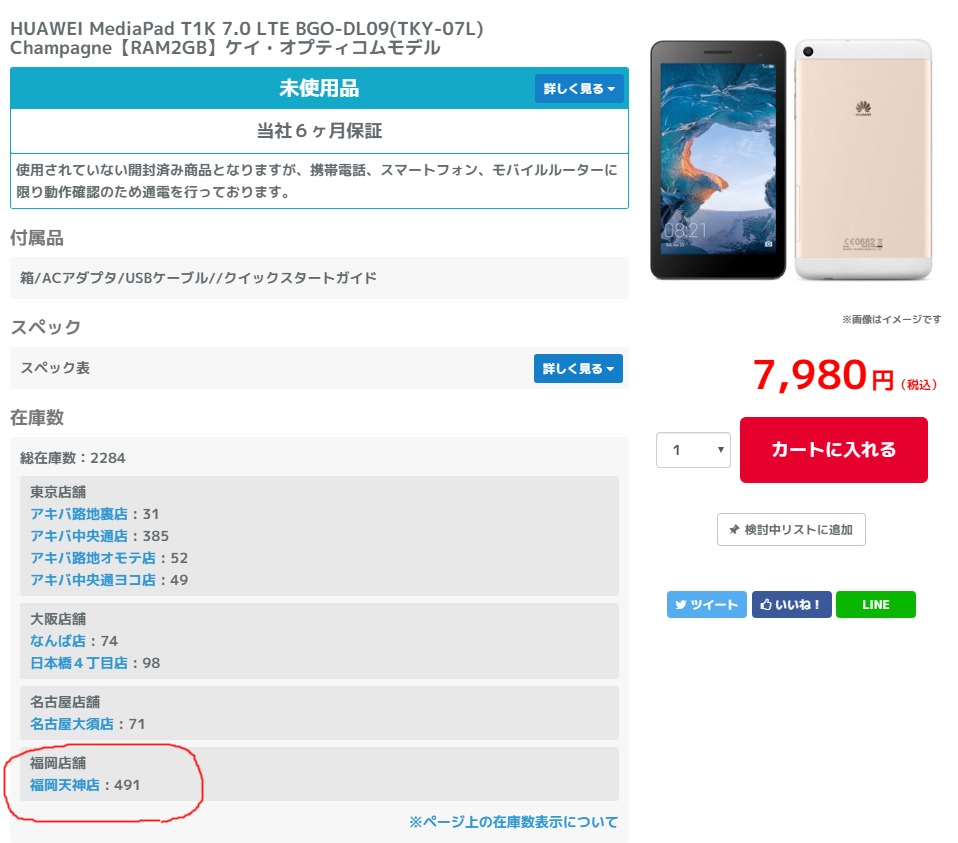Open the アキバ路地オモテ店 store link
Image resolution: width=958 pixels, height=843 pixels.
click(93, 558)
